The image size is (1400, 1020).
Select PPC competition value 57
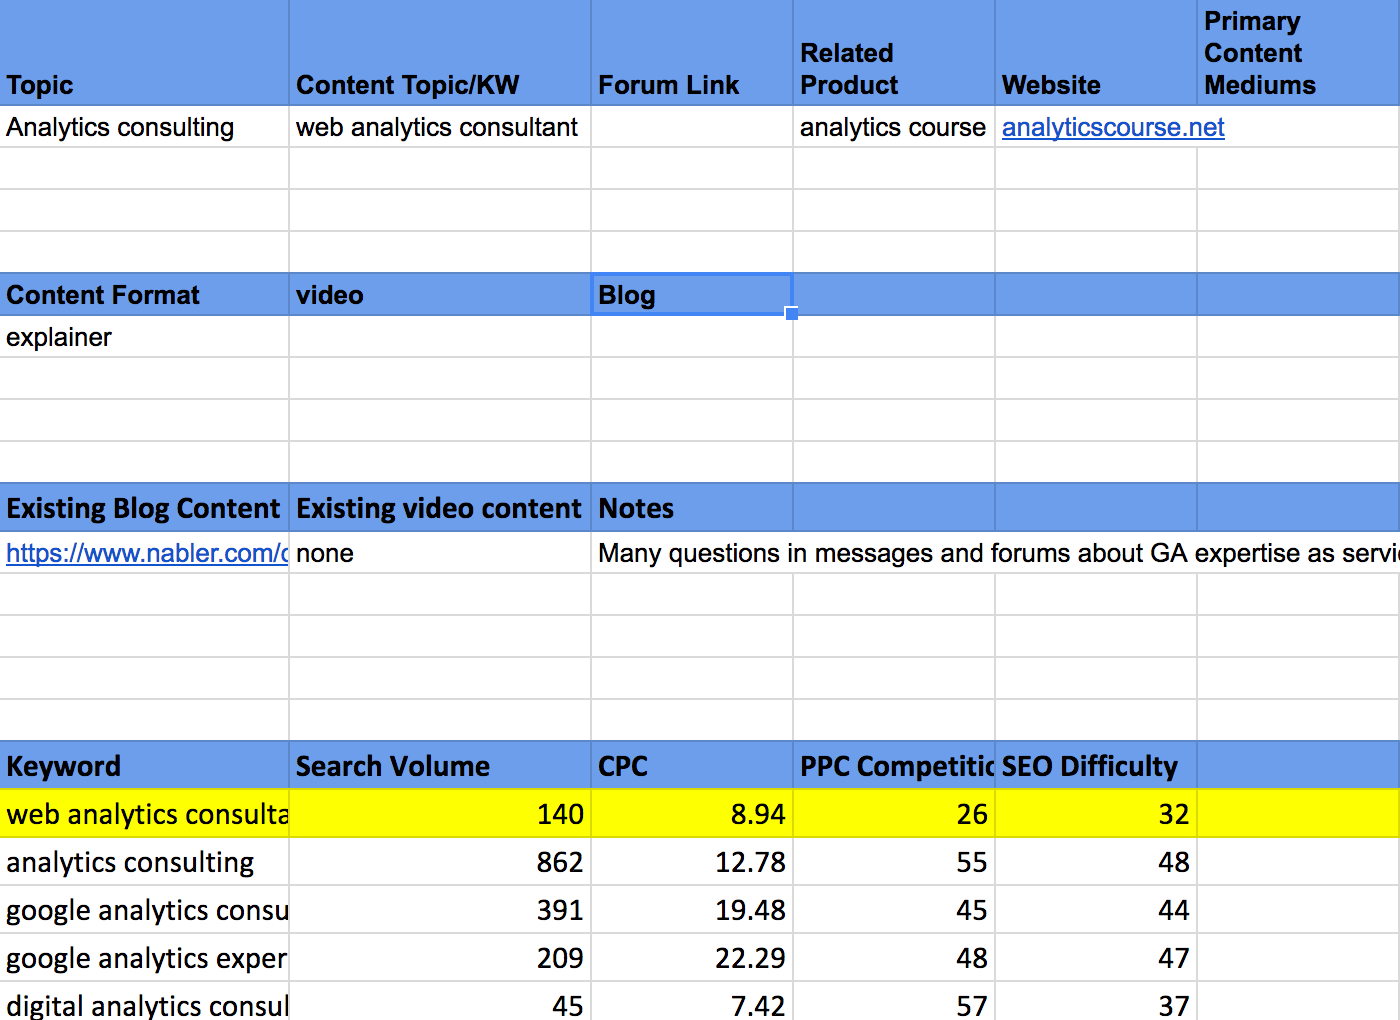(894, 1002)
